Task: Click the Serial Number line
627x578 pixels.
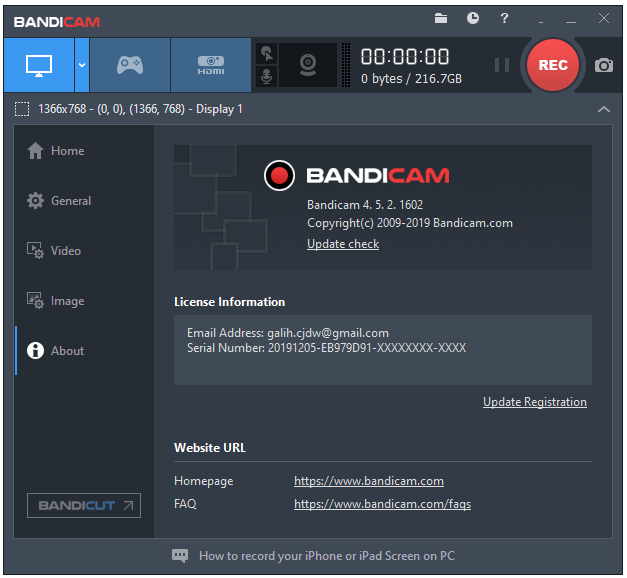Action: 326,348
